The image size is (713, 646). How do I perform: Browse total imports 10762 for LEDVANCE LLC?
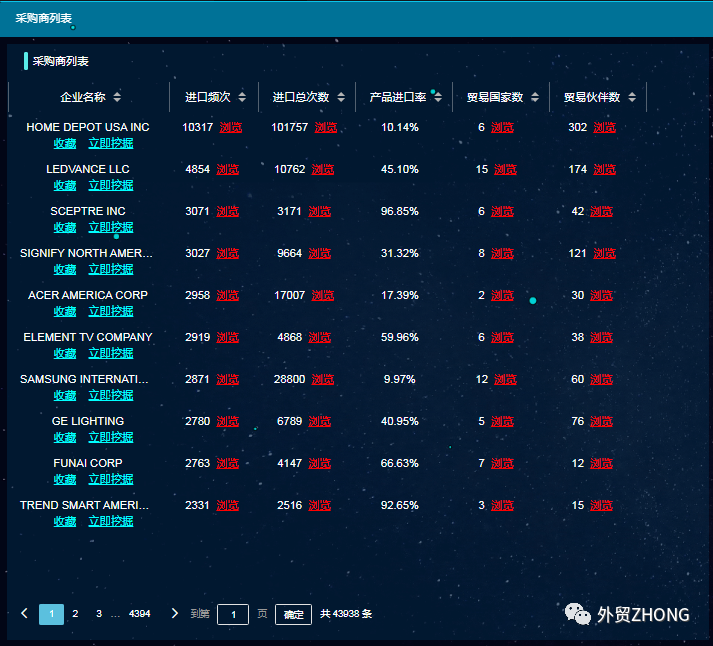(x=323, y=170)
